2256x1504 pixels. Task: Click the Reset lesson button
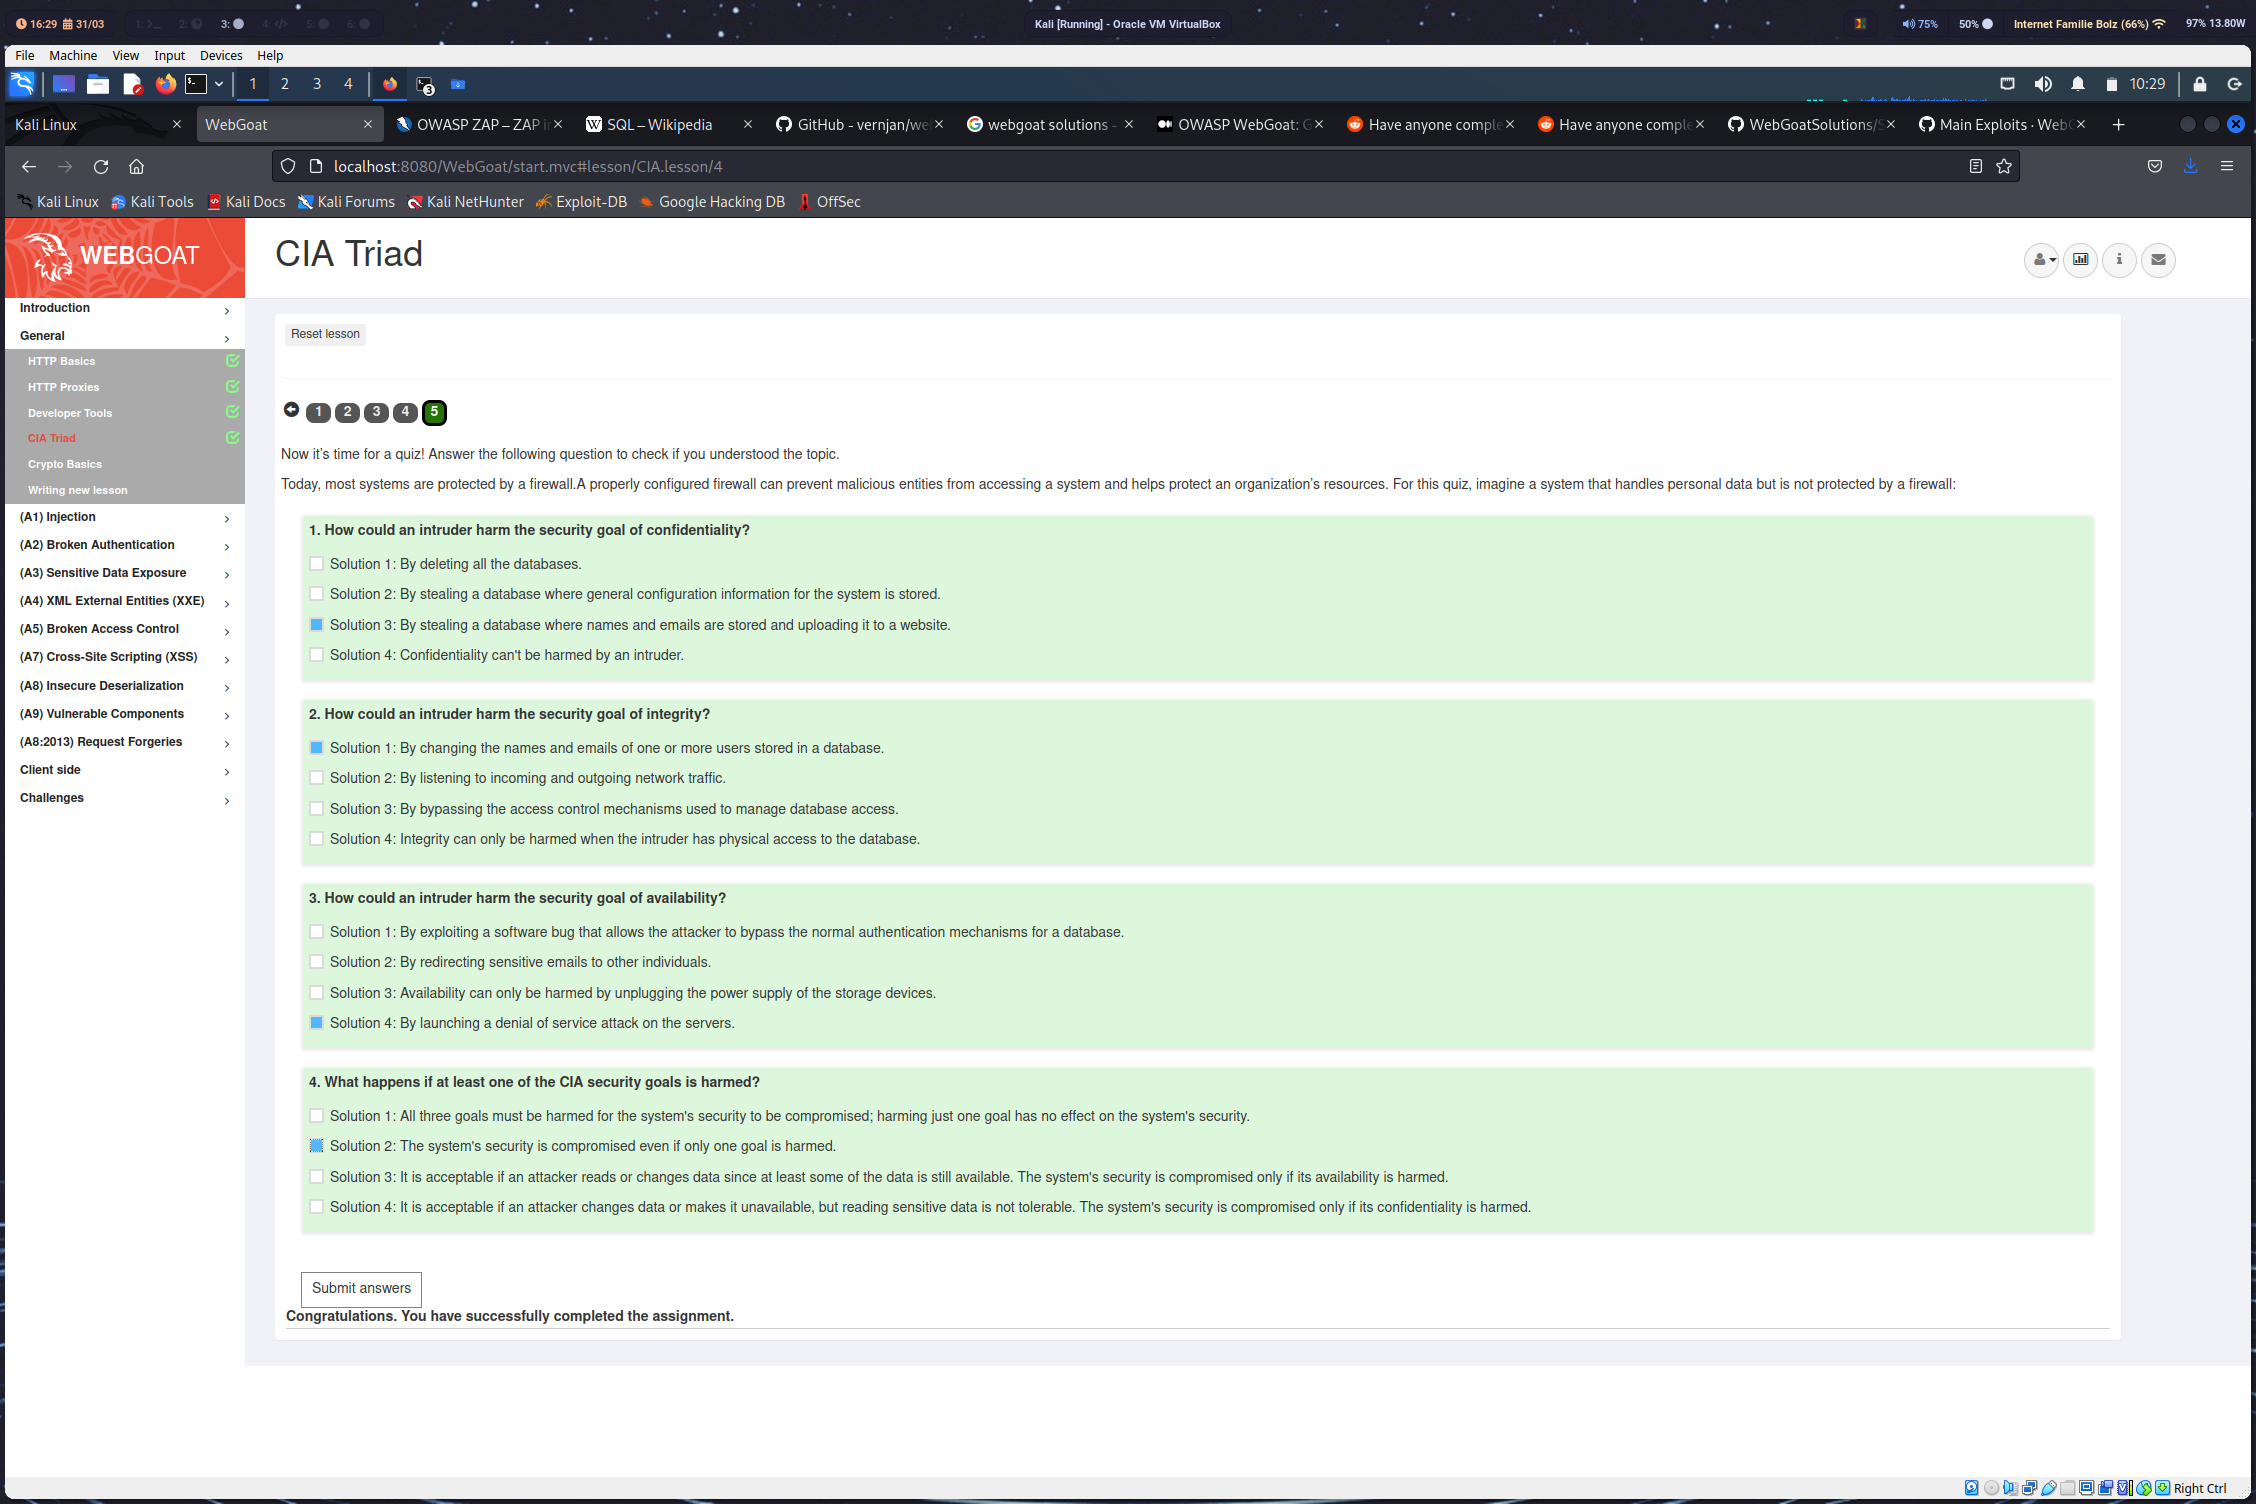(325, 334)
